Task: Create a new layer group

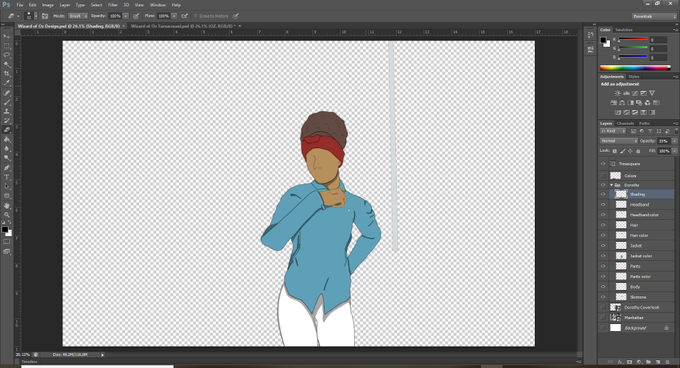Action: [648, 361]
